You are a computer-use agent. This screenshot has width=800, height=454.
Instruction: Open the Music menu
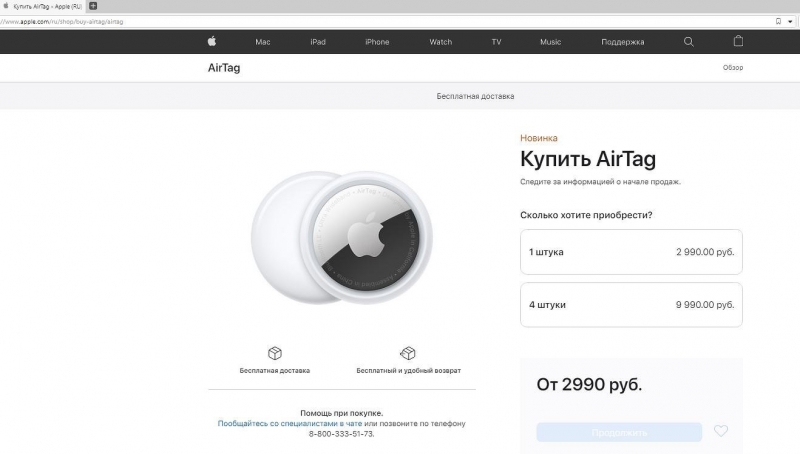(x=551, y=42)
